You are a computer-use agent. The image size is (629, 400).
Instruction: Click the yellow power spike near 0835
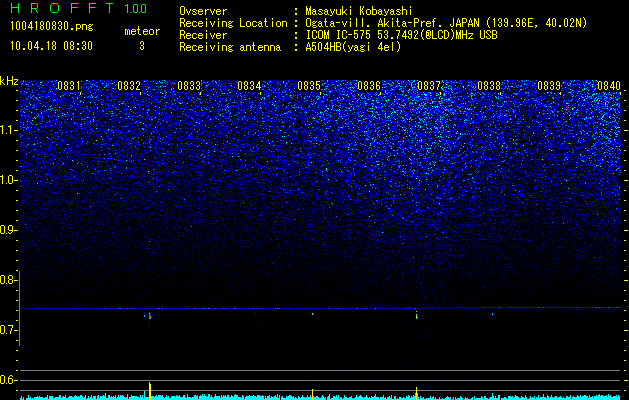pyautogui.click(x=312, y=394)
